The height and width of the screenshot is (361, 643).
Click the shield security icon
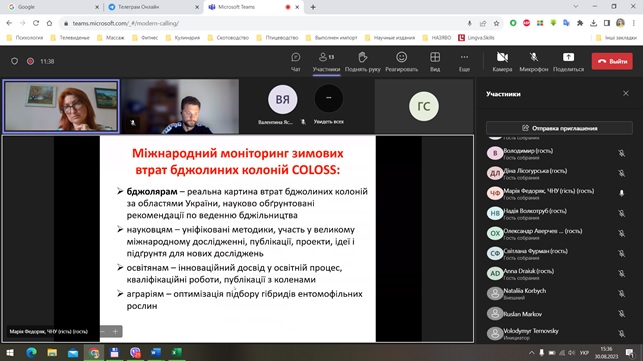click(x=14, y=61)
